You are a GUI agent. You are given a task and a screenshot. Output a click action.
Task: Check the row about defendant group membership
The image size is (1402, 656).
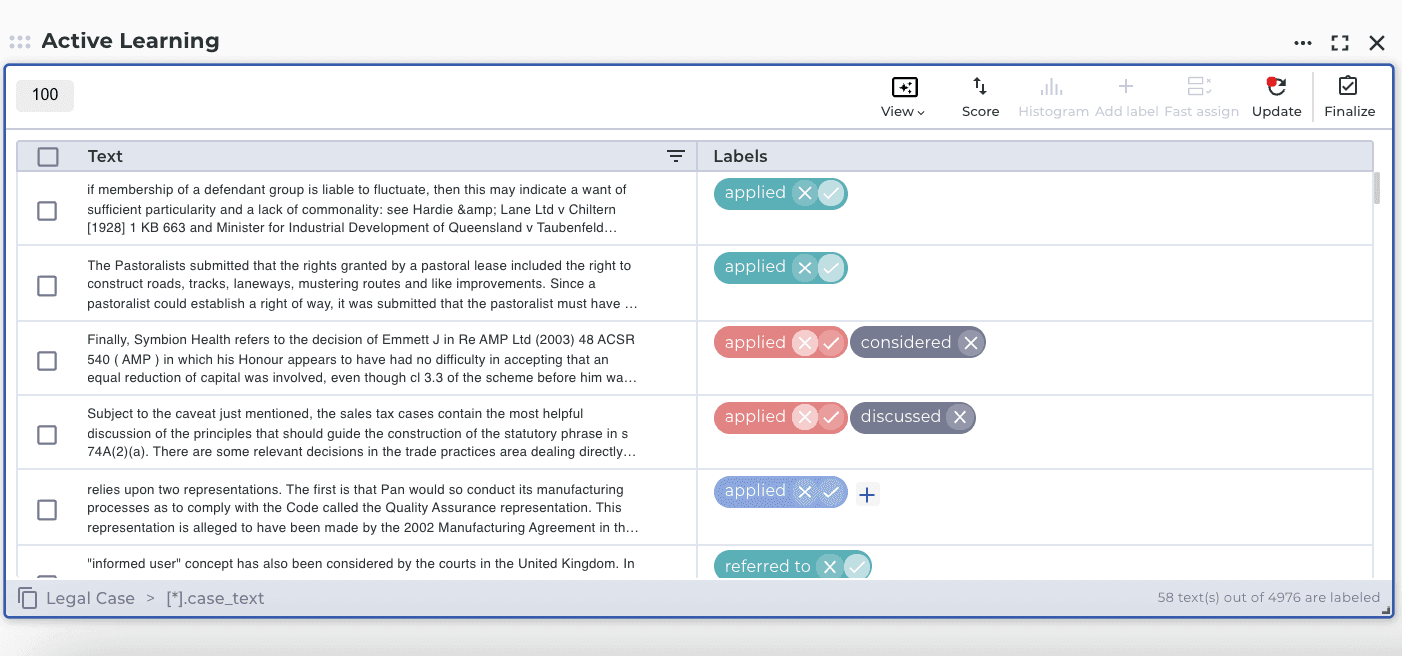[x=46, y=210]
